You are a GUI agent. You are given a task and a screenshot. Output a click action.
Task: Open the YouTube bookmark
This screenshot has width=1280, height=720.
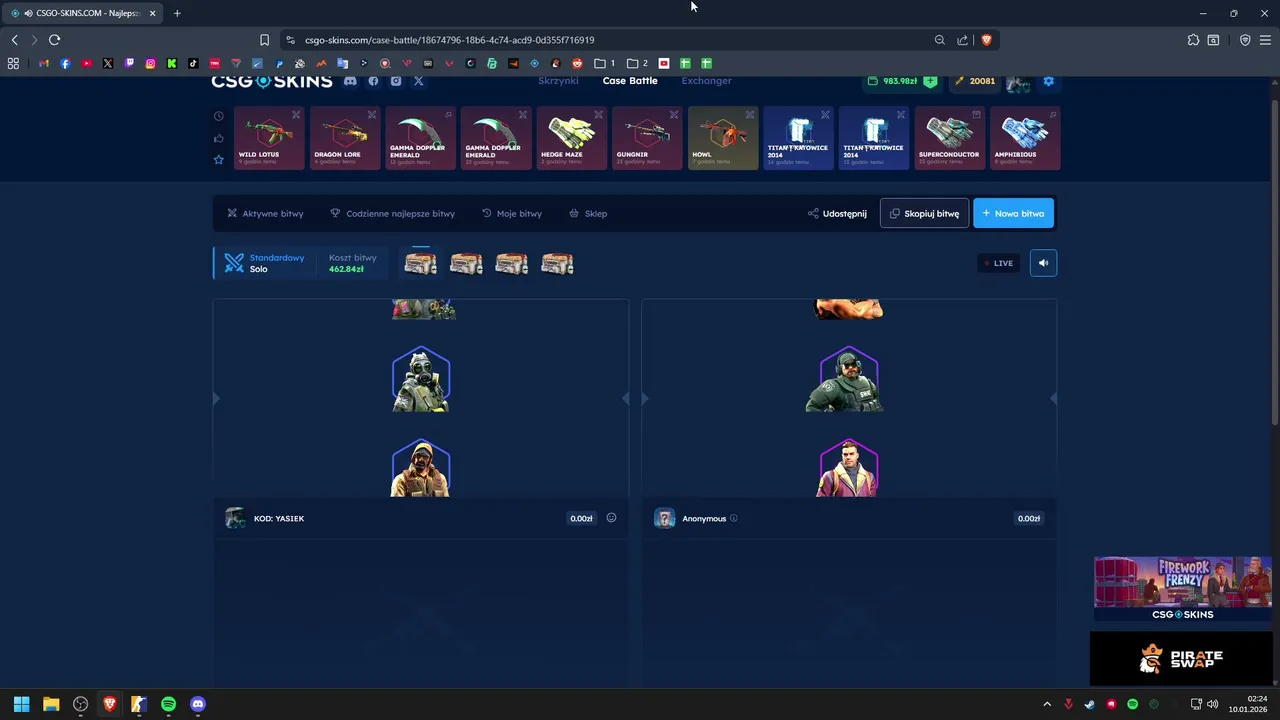(87, 63)
